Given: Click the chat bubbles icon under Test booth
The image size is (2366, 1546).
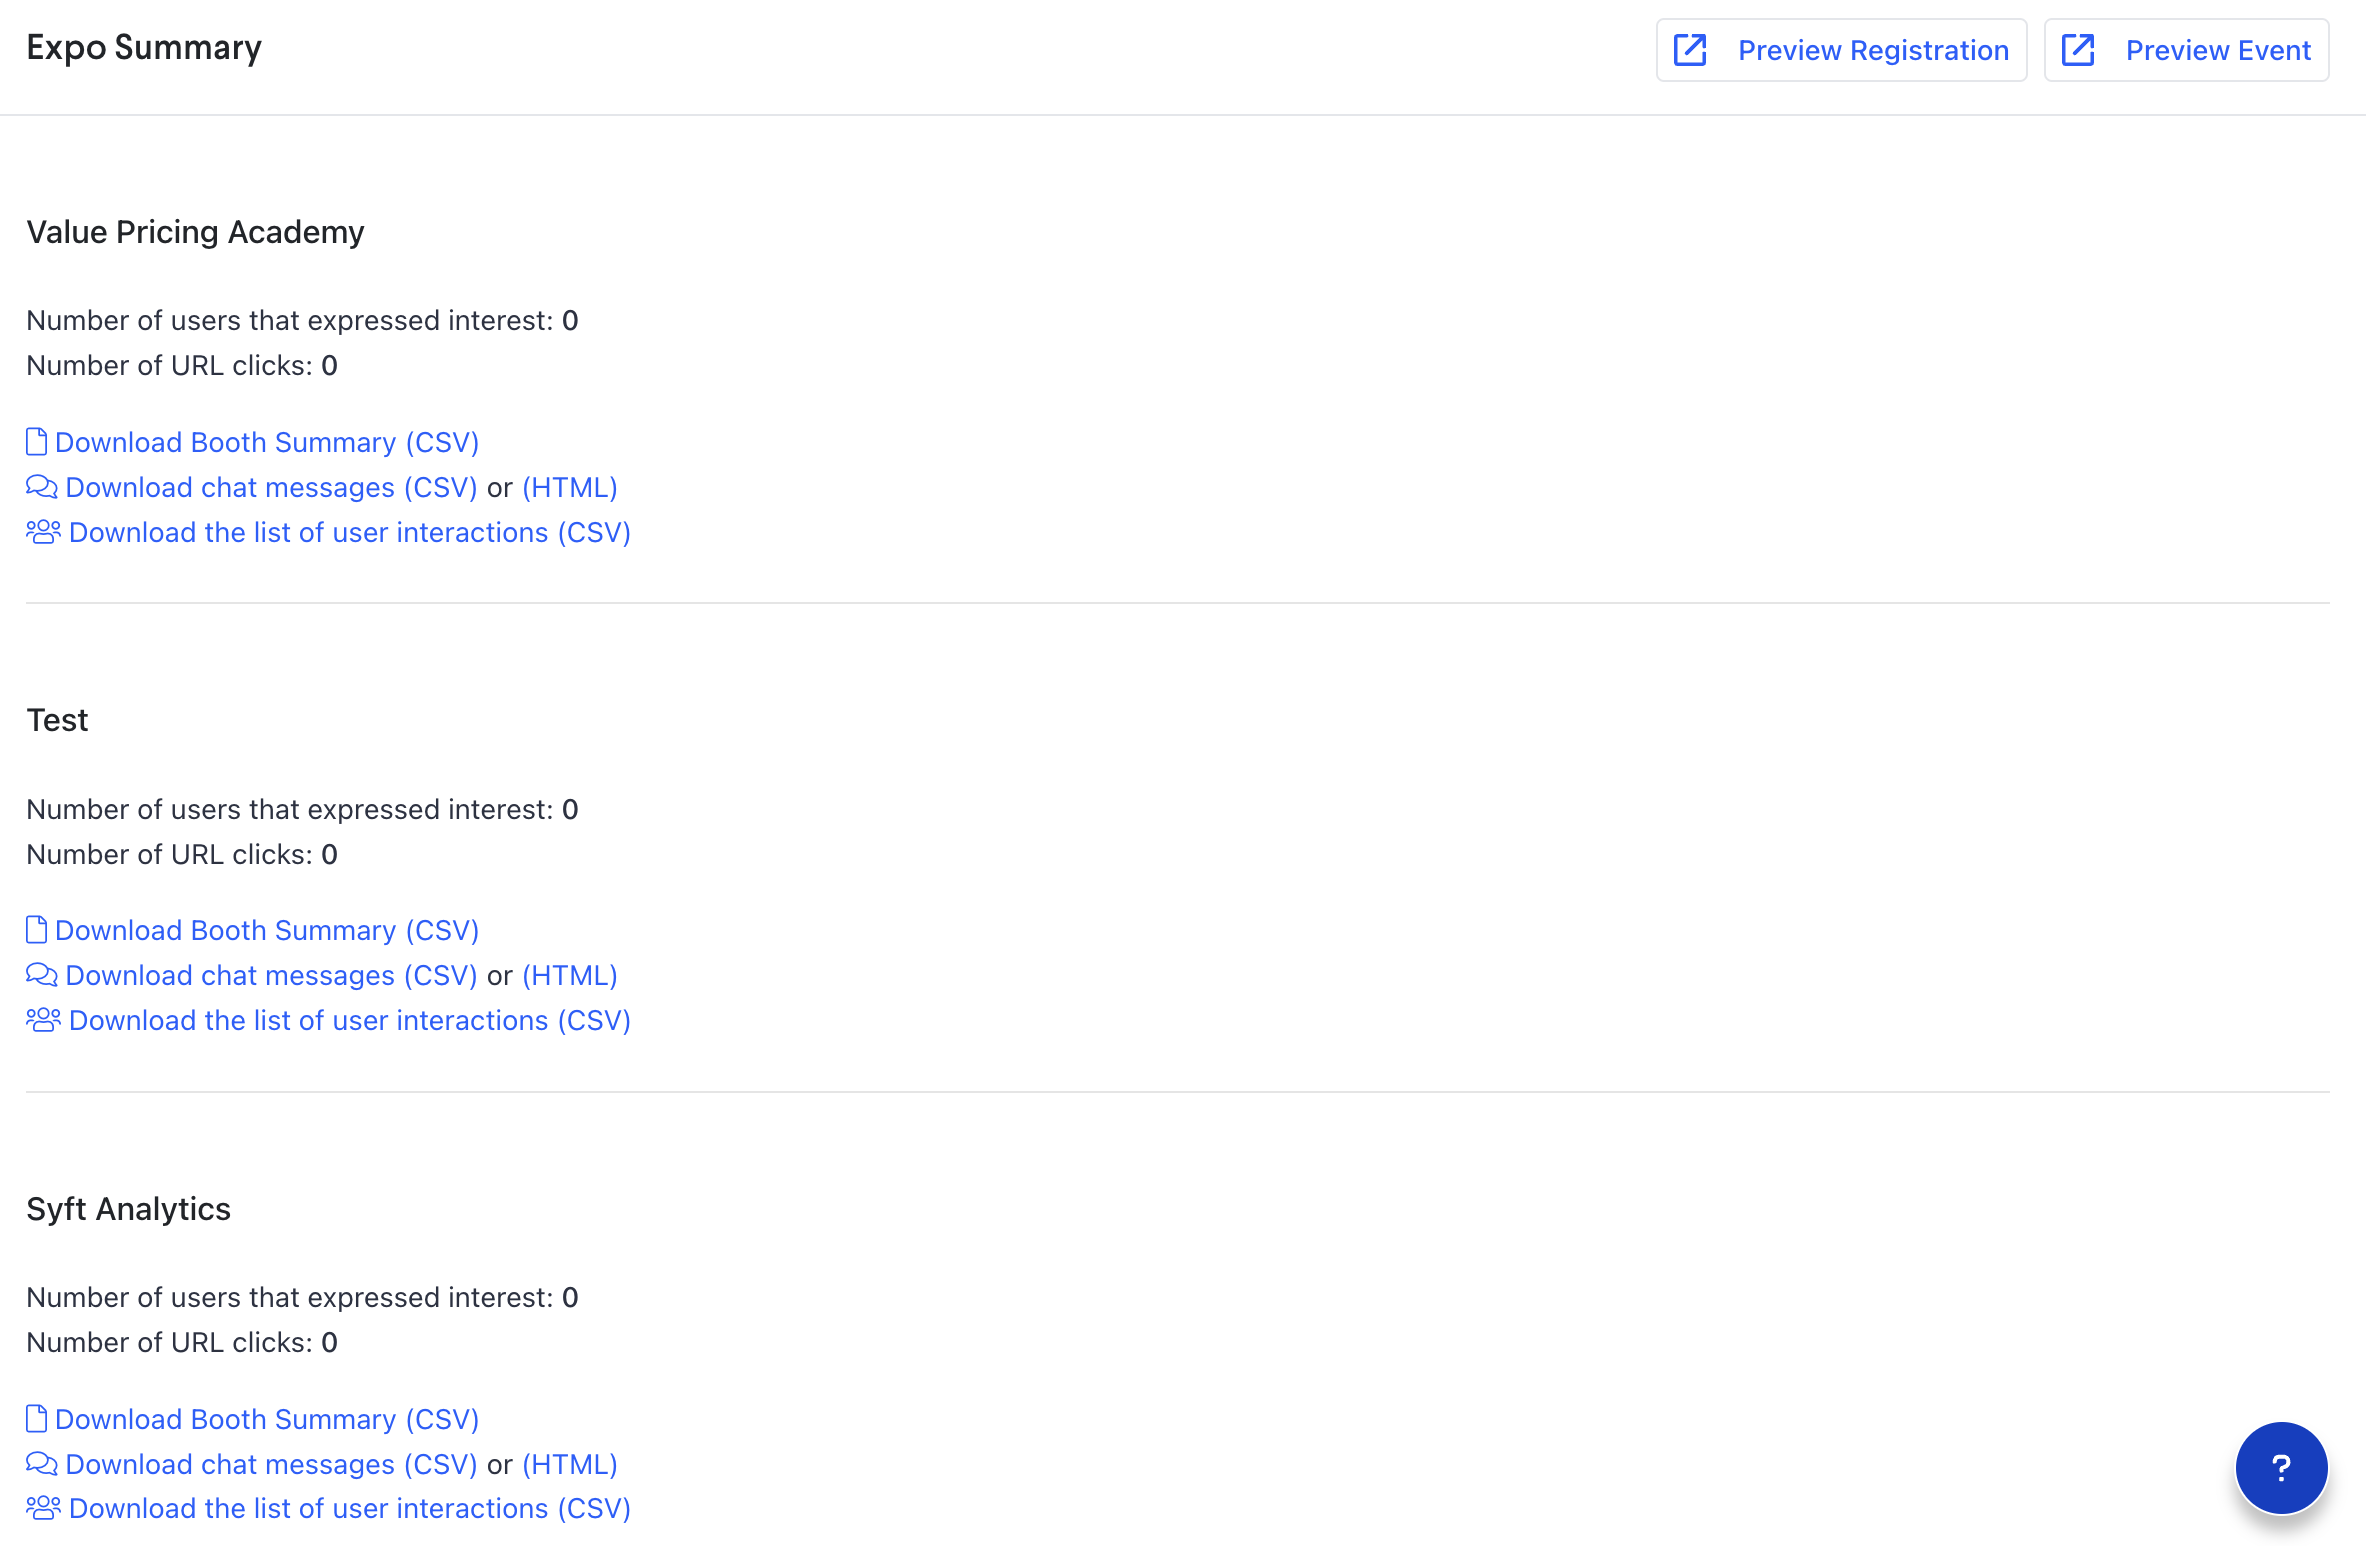Looking at the screenshot, I should [x=42, y=975].
